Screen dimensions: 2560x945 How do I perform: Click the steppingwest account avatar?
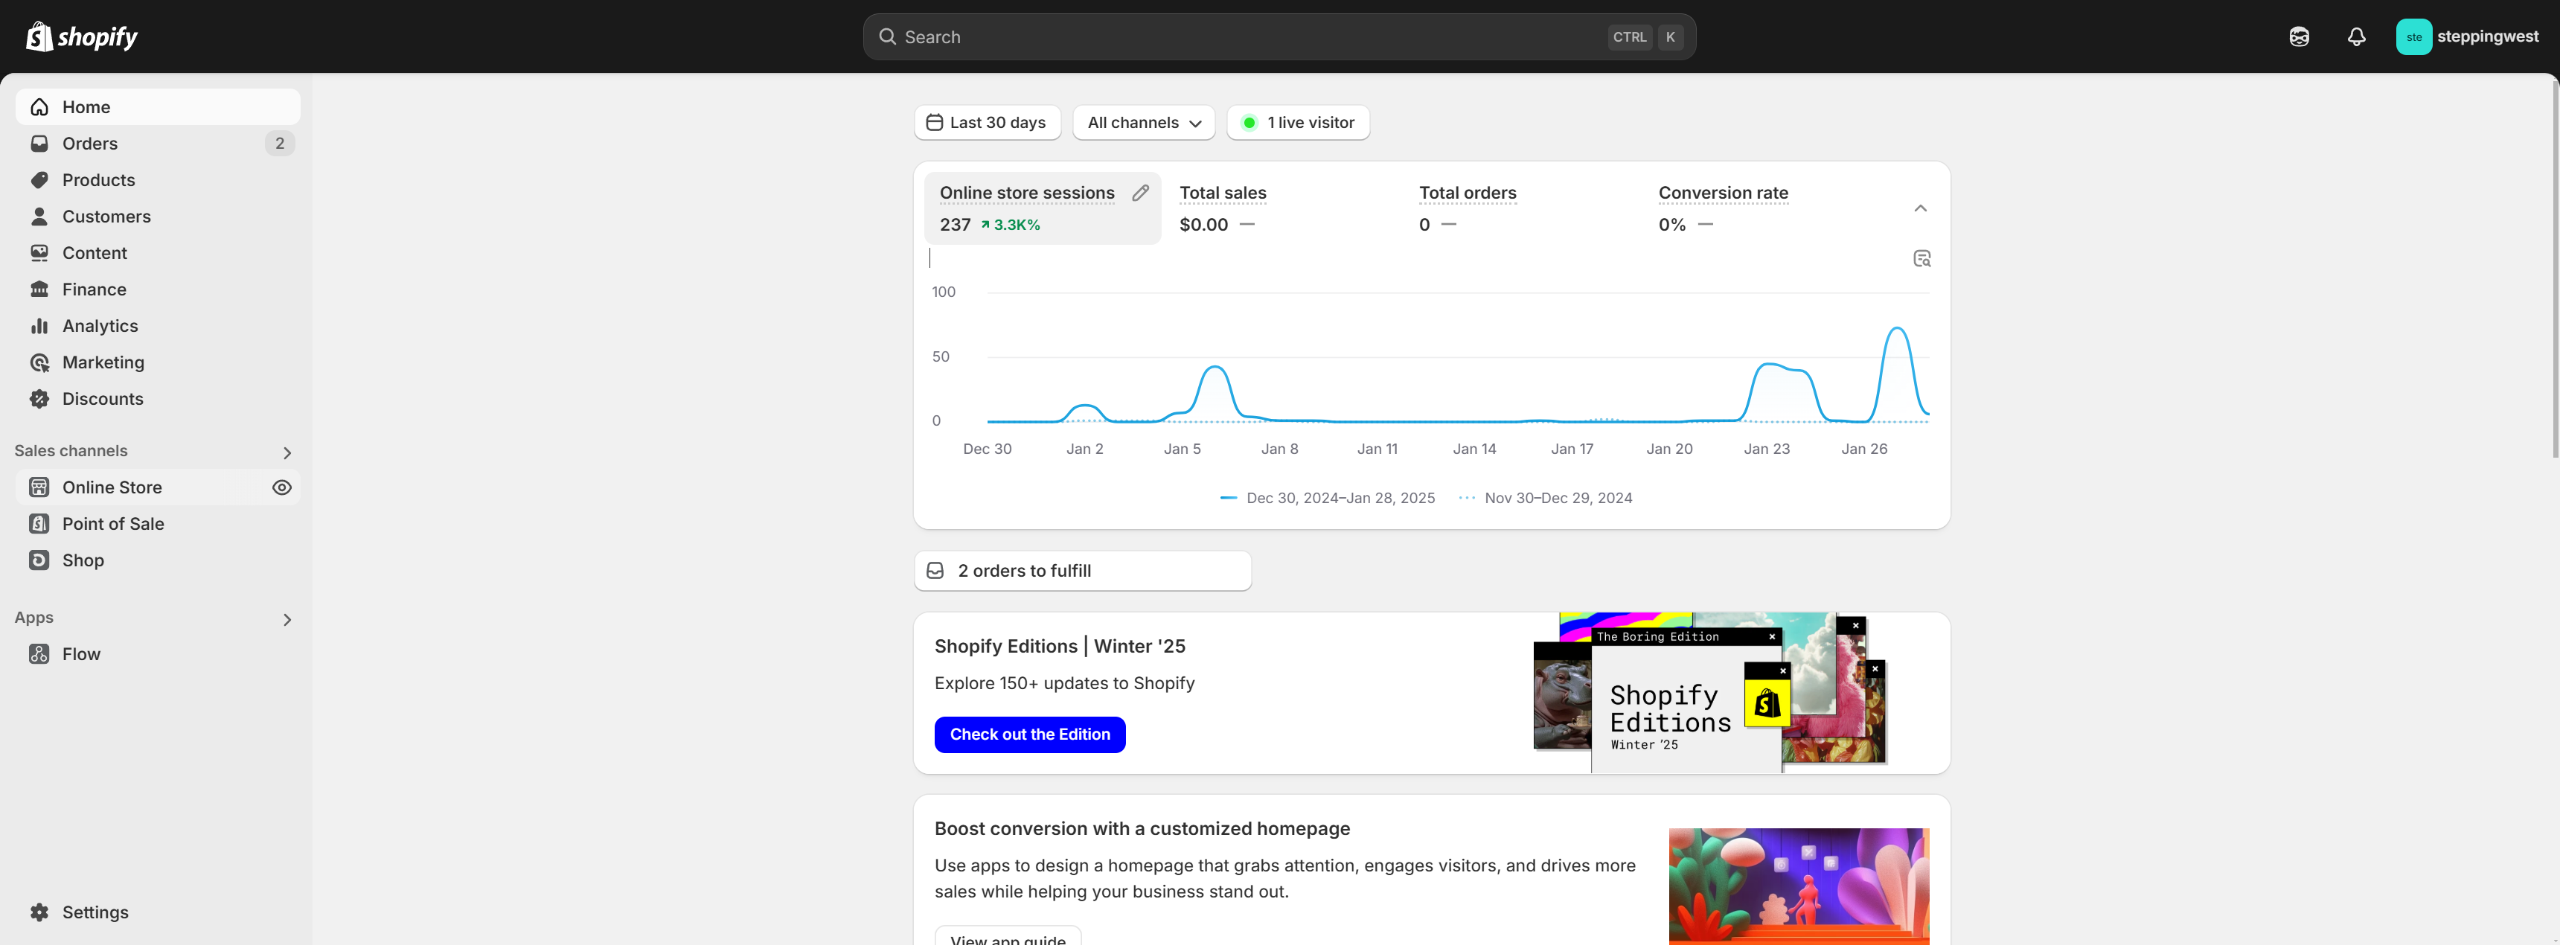2414,37
